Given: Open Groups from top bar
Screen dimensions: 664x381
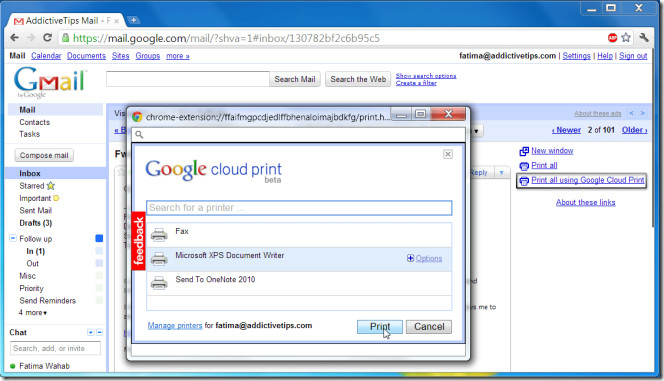Looking at the screenshot, I should (x=148, y=56).
